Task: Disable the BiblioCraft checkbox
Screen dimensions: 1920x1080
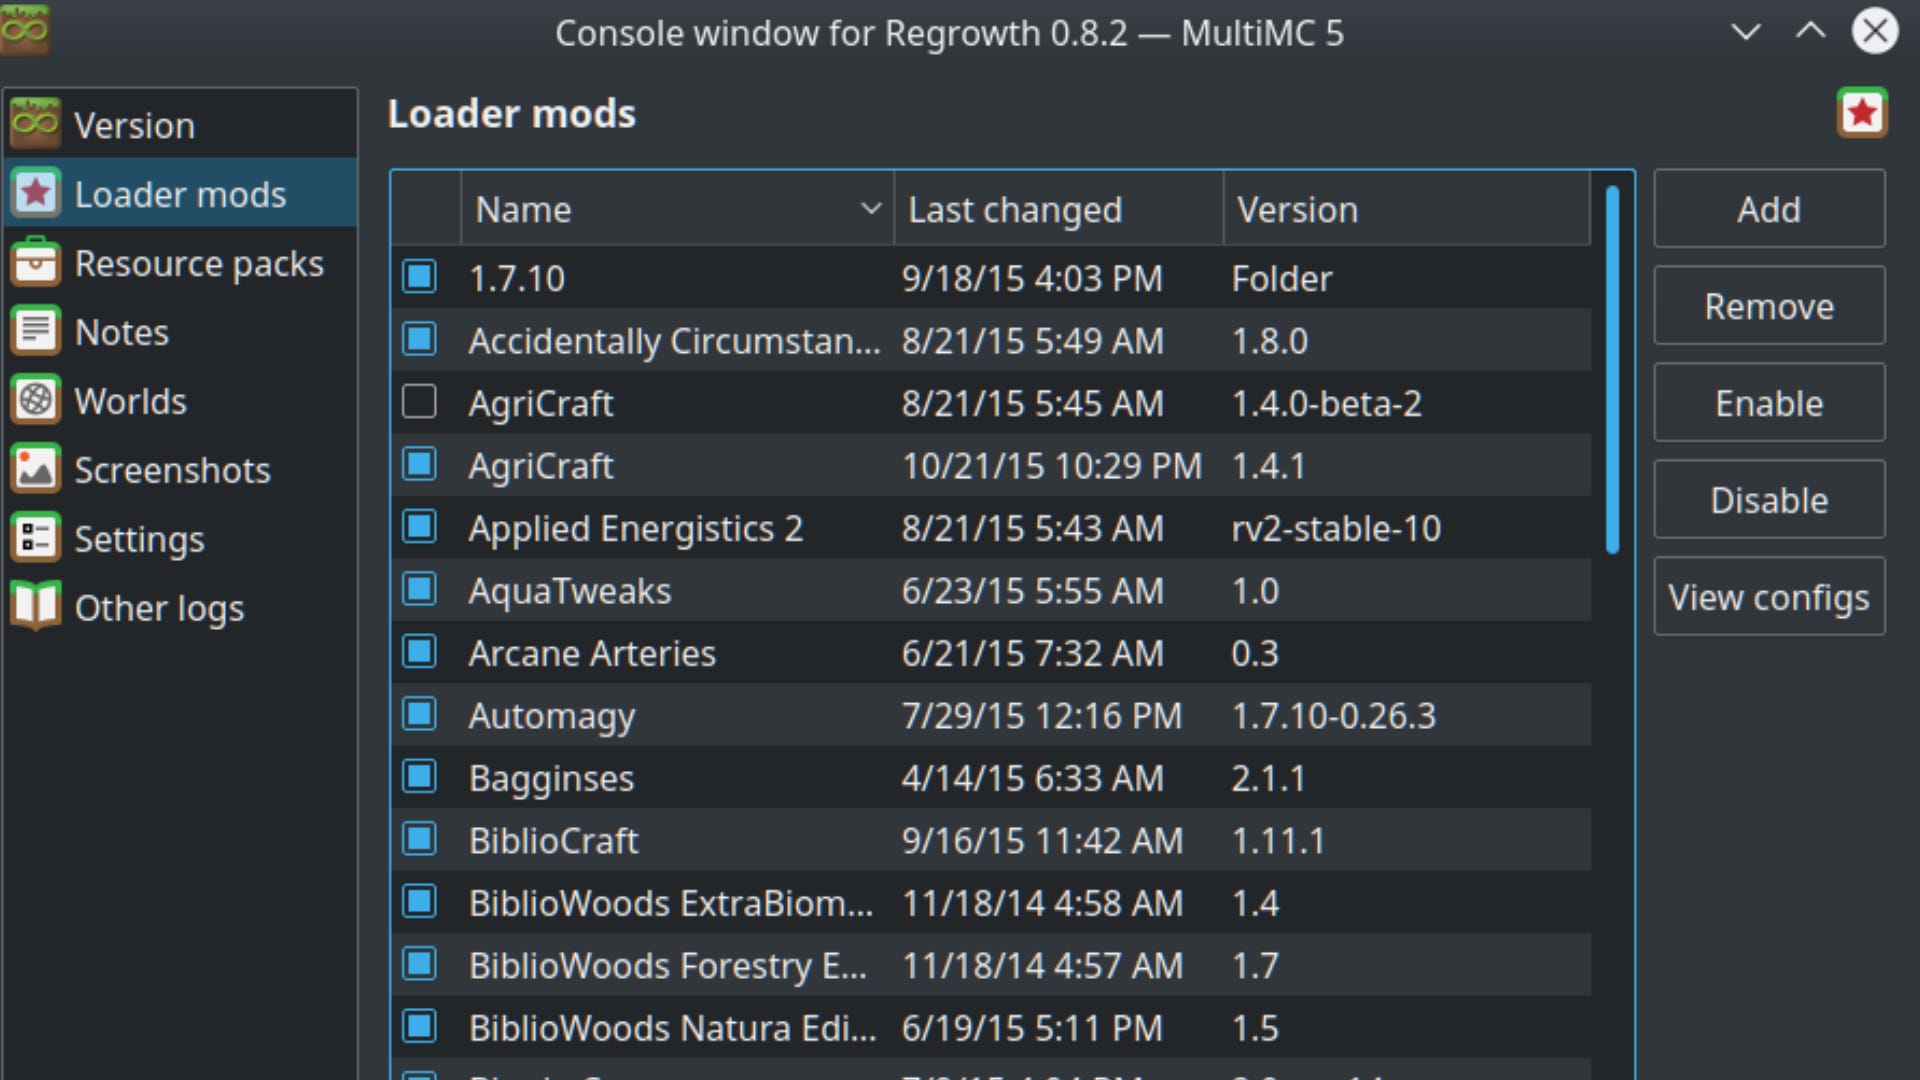Action: coord(419,839)
